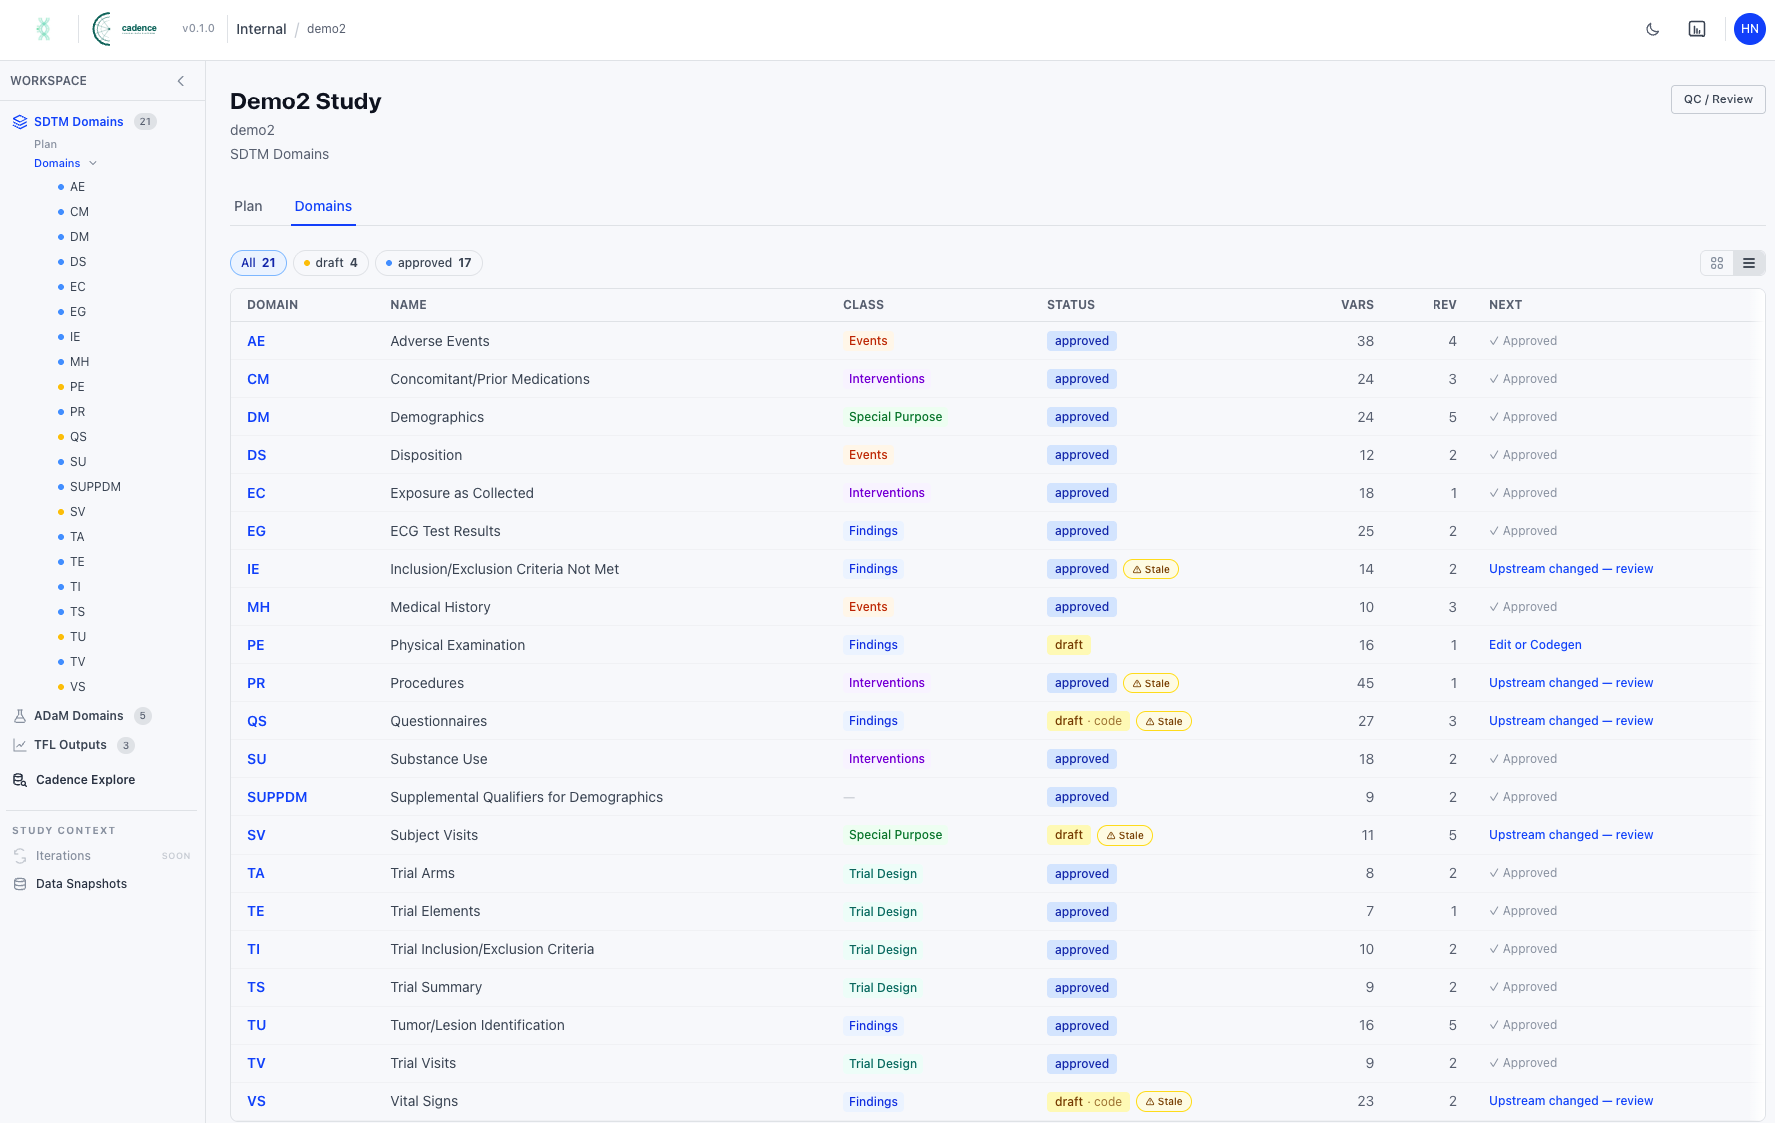Filter domains by draft 4
The width and height of the screenshot is (1775, 1123).
[331, 263]
